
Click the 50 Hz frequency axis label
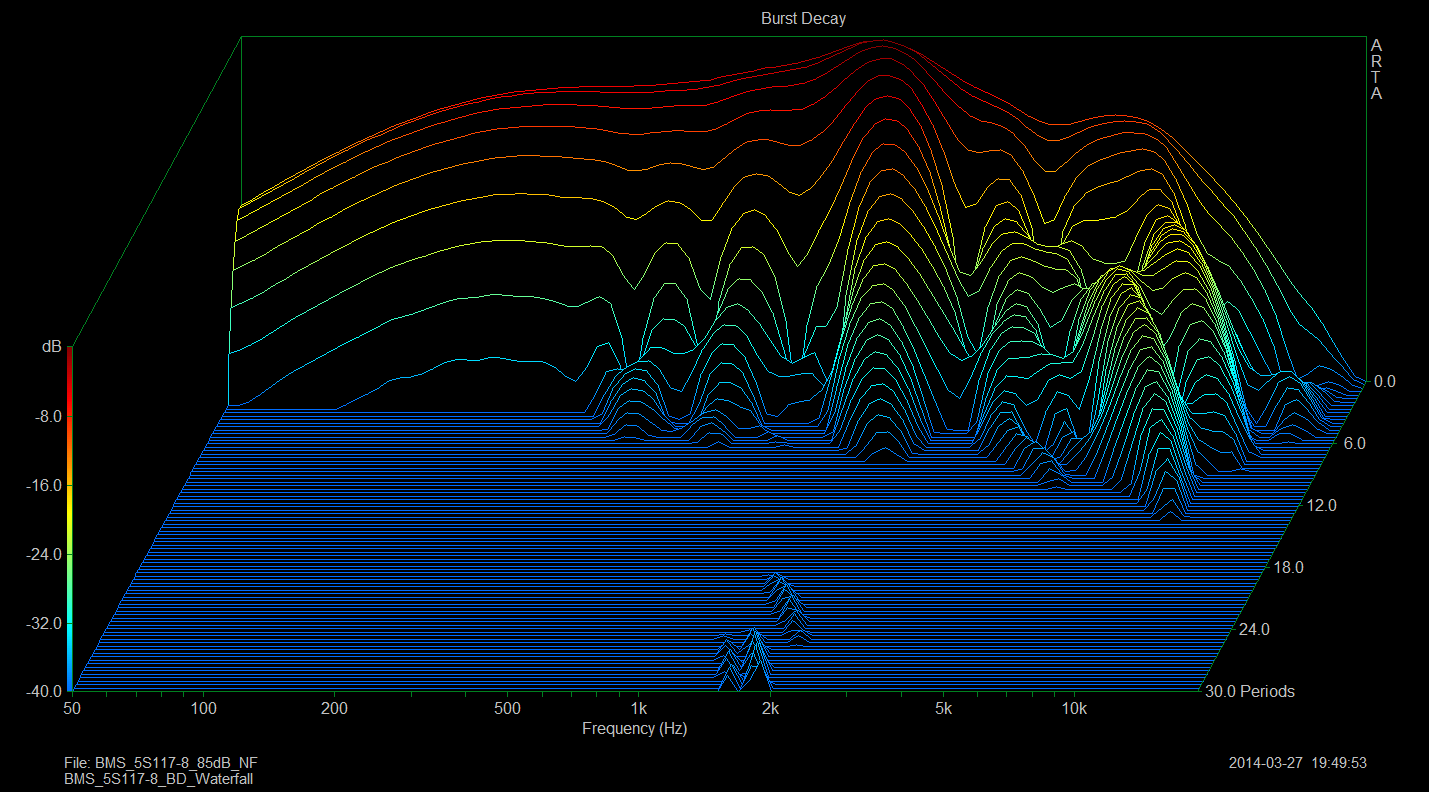tap(71, 709)
